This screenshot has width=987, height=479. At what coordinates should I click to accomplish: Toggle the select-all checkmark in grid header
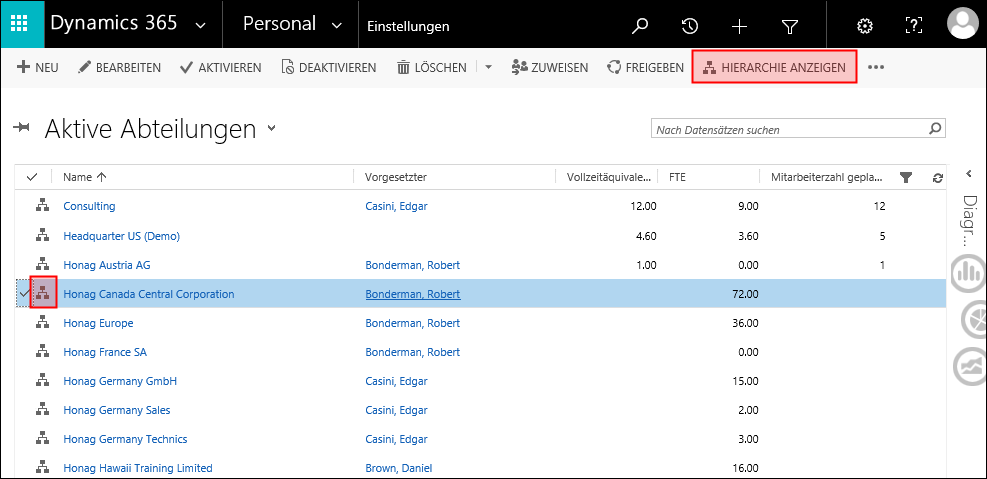point(32,177)
